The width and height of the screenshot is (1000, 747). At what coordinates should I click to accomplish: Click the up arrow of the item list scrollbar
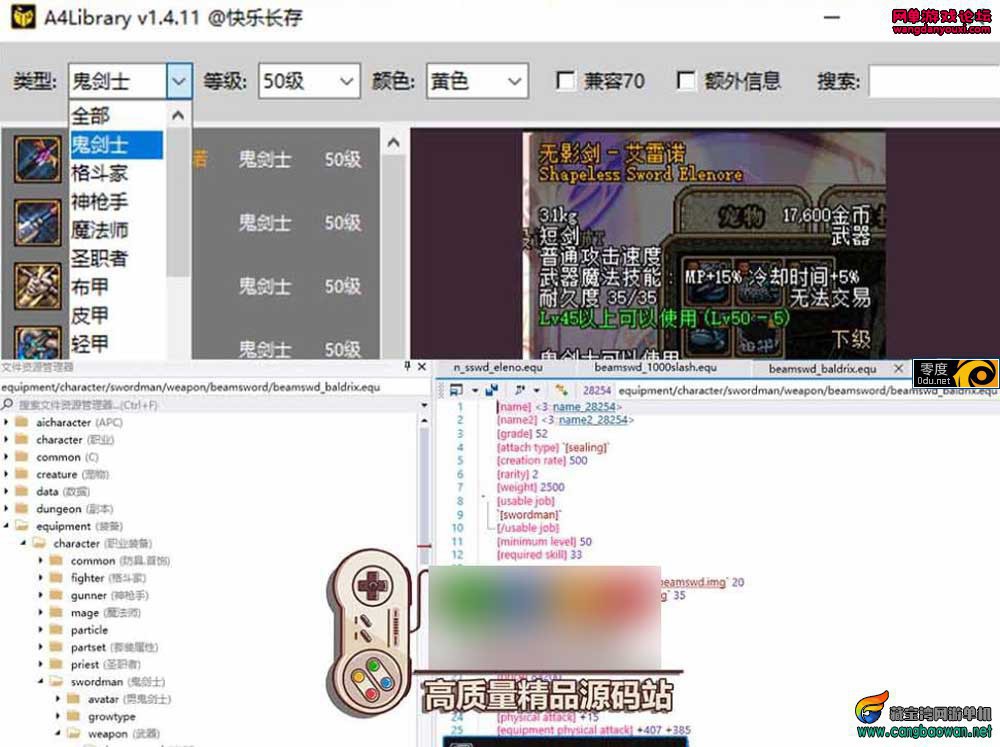[x=393, y=143]
